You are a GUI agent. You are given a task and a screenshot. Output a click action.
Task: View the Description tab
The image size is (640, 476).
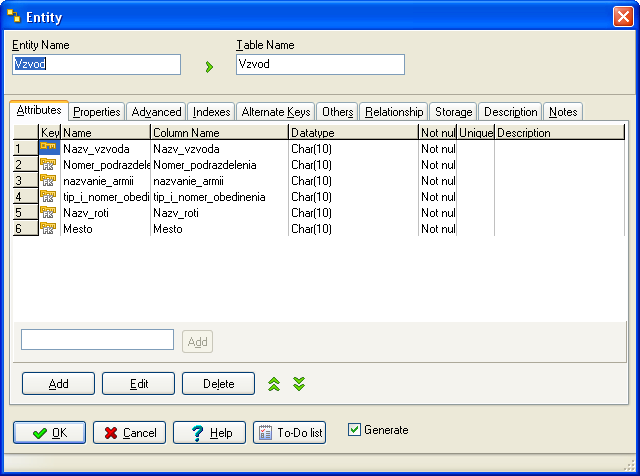510,112
